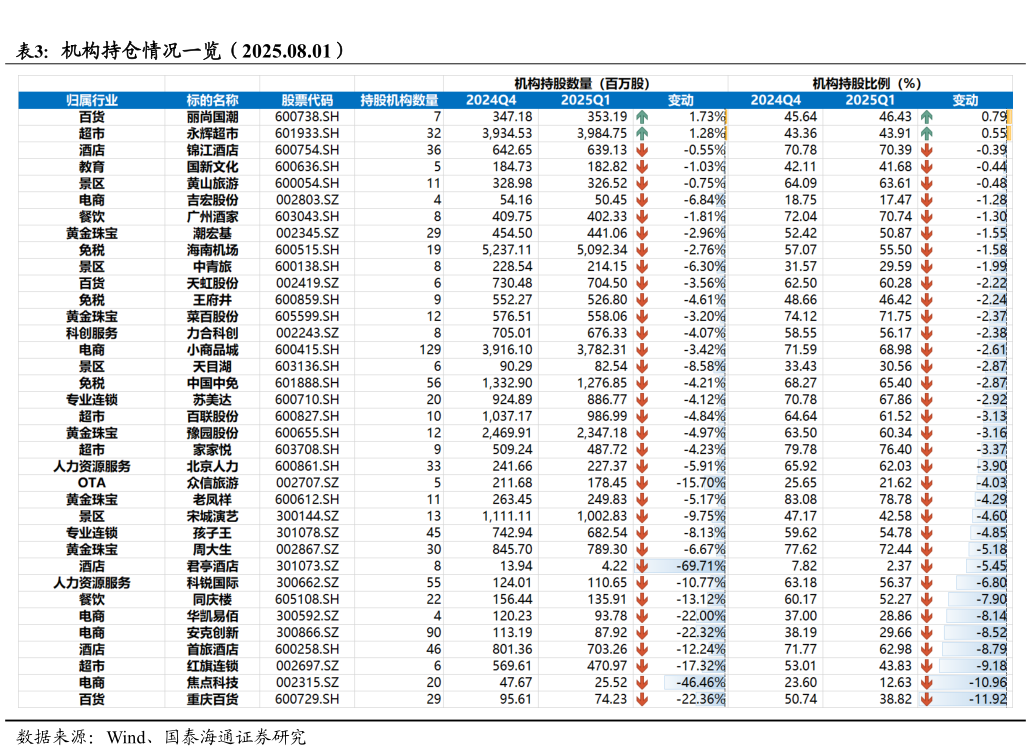Click the industry cell 科创服务
The height and width of the screenshot is (751, 1031).
pos(91,333)
